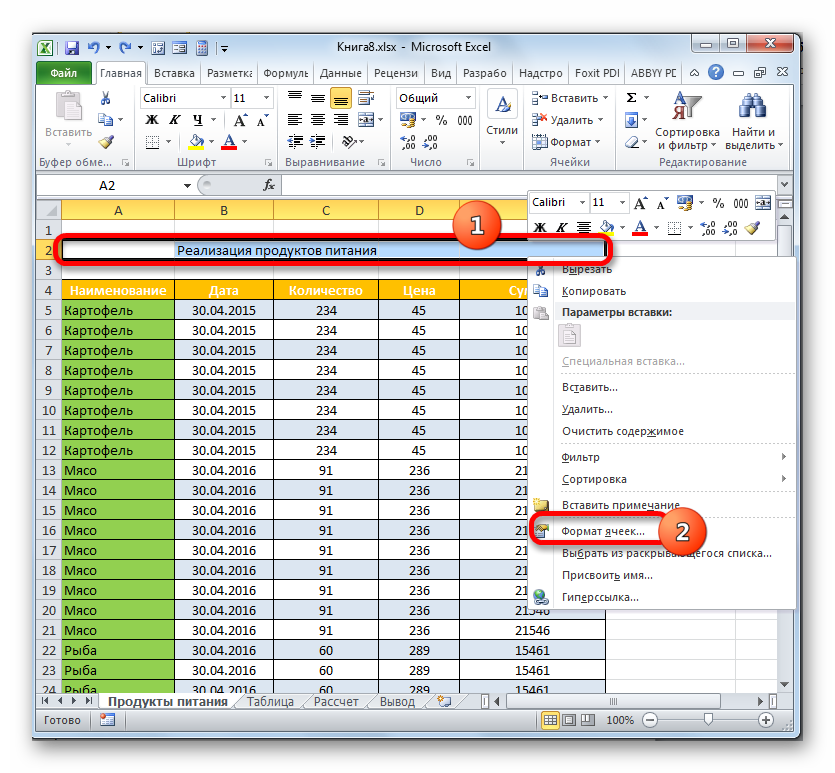This screenshot has width=835, height=773.
Task: Decrease font size with ribbon A-down icon
Action: (263, 120)
